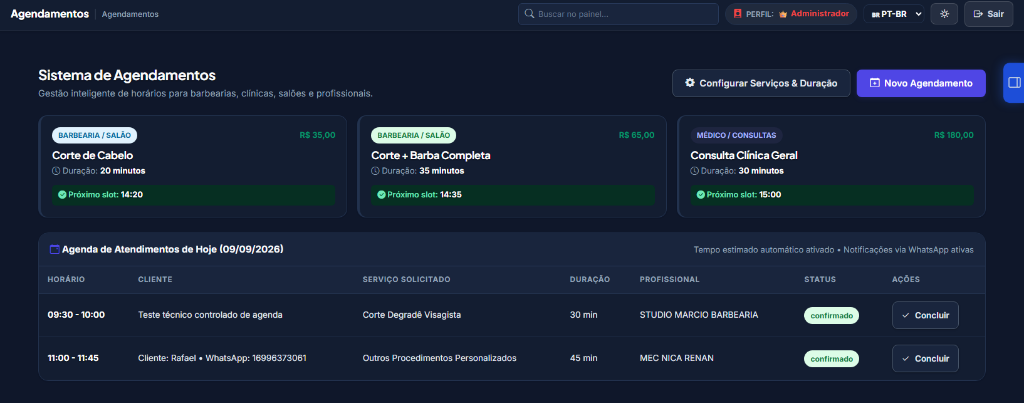Click STUDIO MARCIO BARBEARIA professional cell

(x=699, y=315)
